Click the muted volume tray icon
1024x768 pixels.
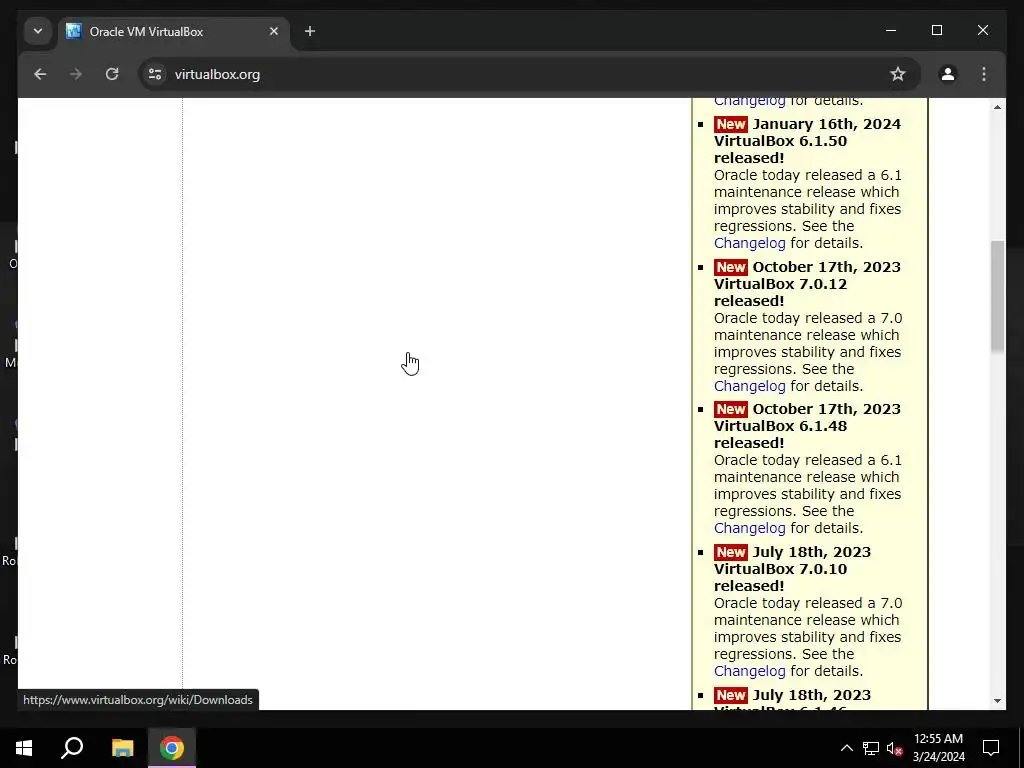pos(894,748)
